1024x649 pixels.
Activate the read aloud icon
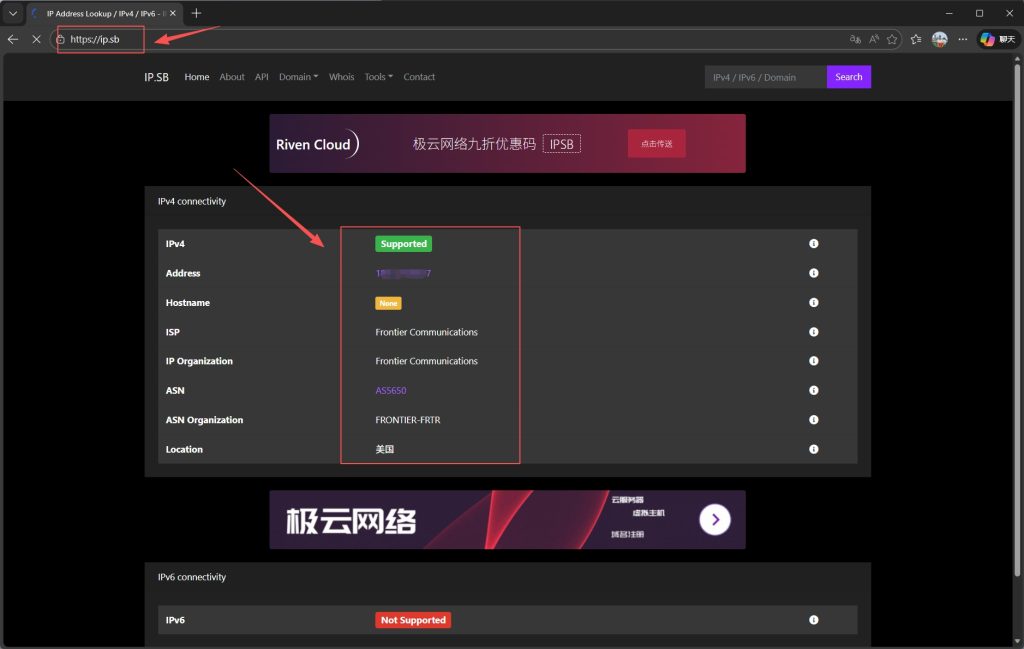click(x=873, y=39)
